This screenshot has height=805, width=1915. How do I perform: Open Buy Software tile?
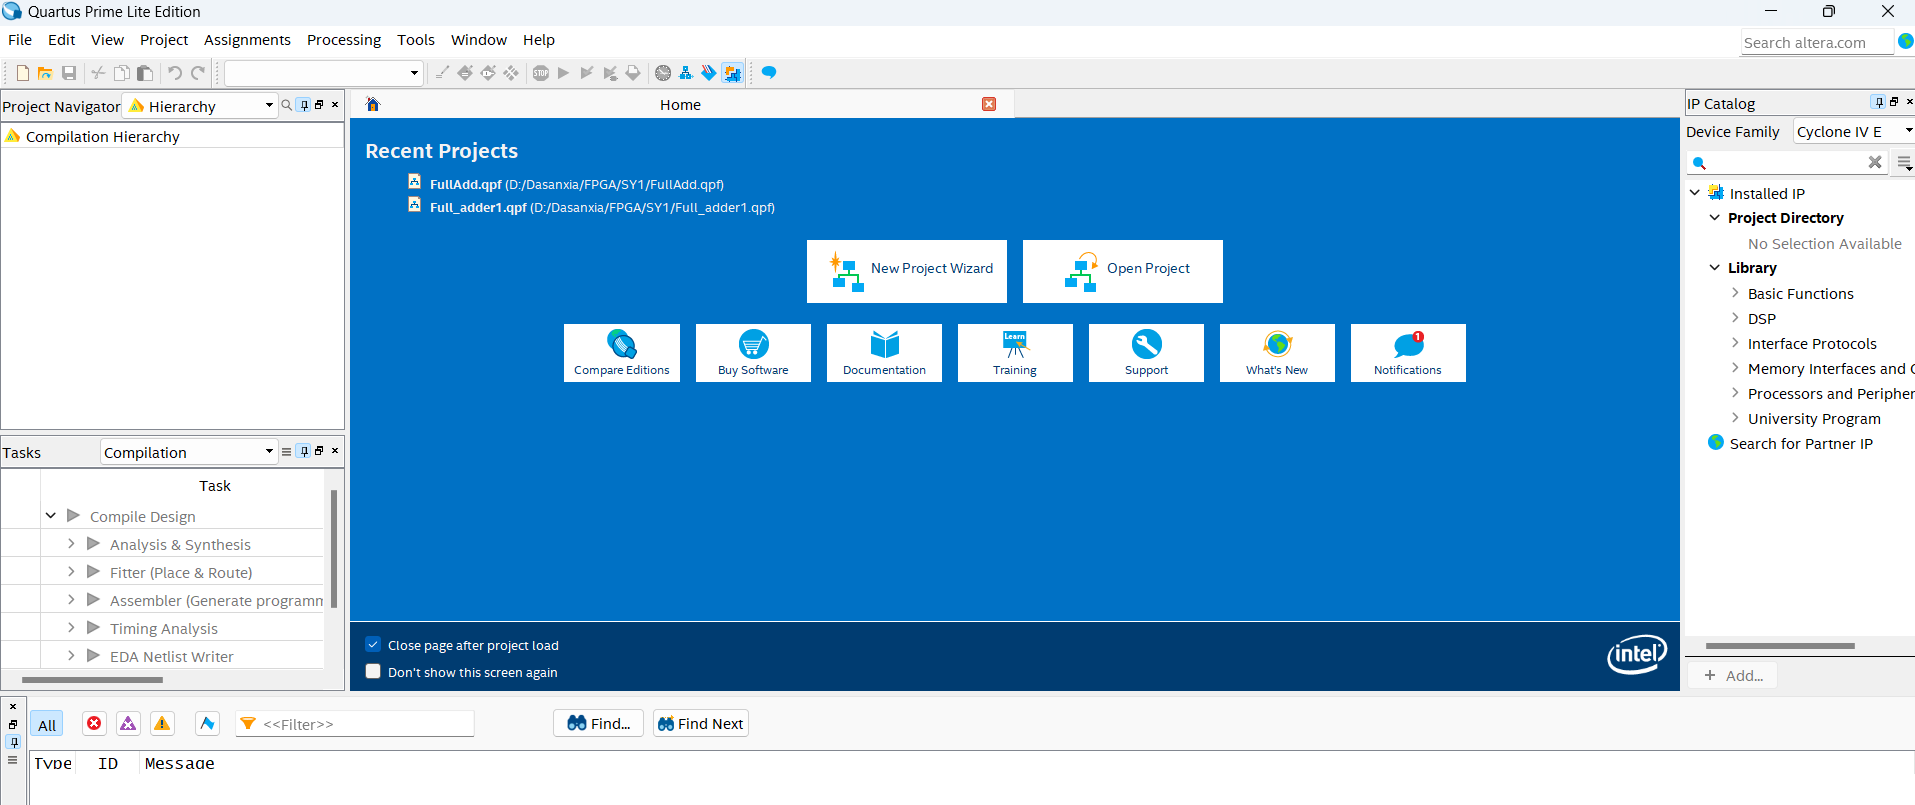click(753, 353)
